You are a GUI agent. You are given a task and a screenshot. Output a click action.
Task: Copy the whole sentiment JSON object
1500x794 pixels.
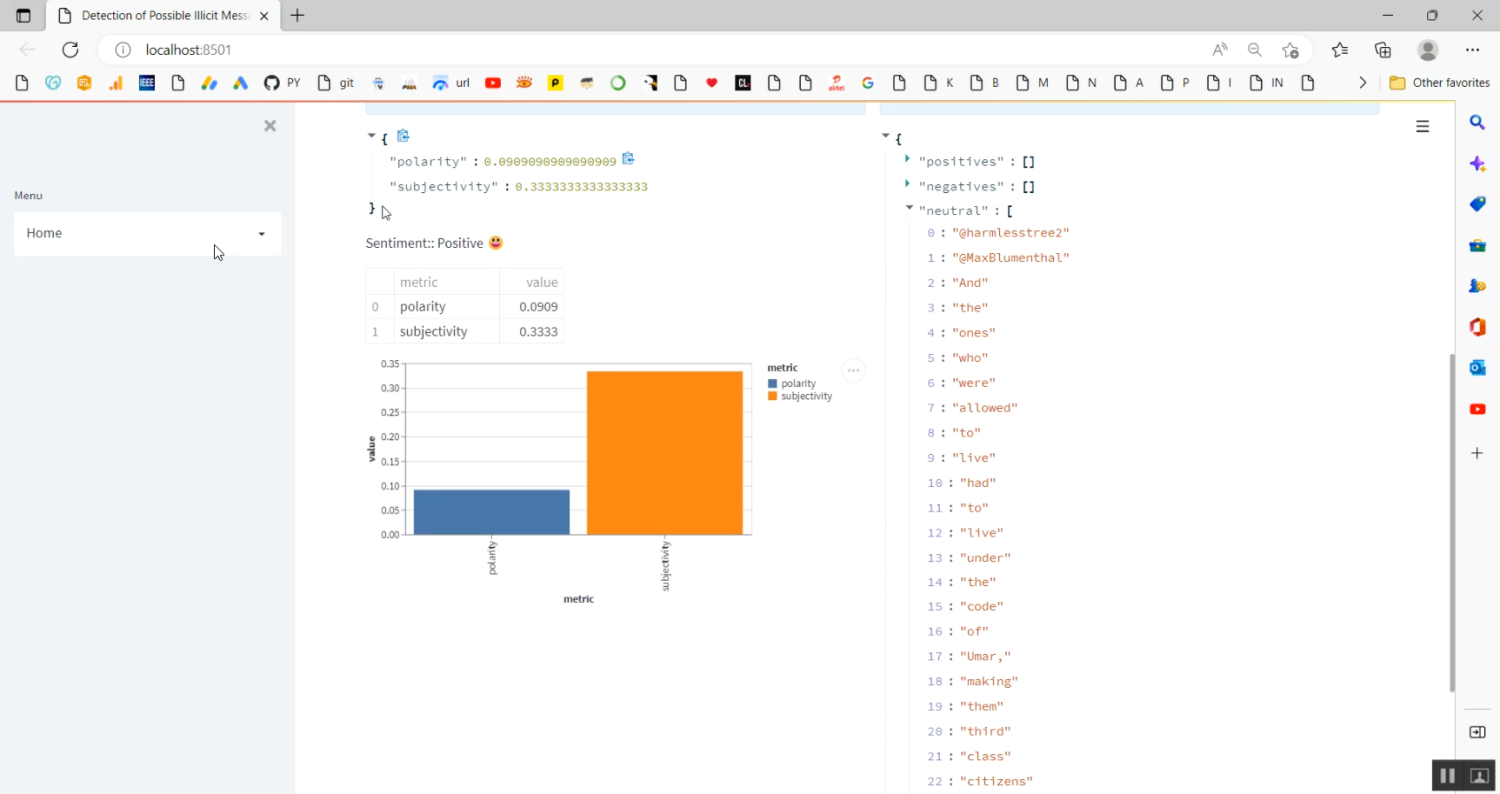[403, 137]
